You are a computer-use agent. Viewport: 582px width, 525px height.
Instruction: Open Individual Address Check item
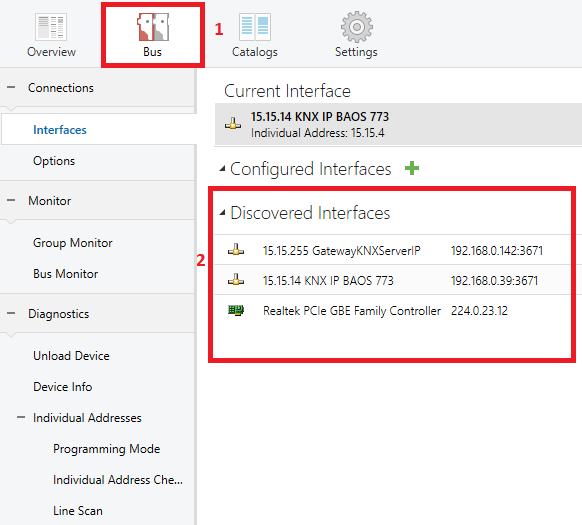click(118, 480)
